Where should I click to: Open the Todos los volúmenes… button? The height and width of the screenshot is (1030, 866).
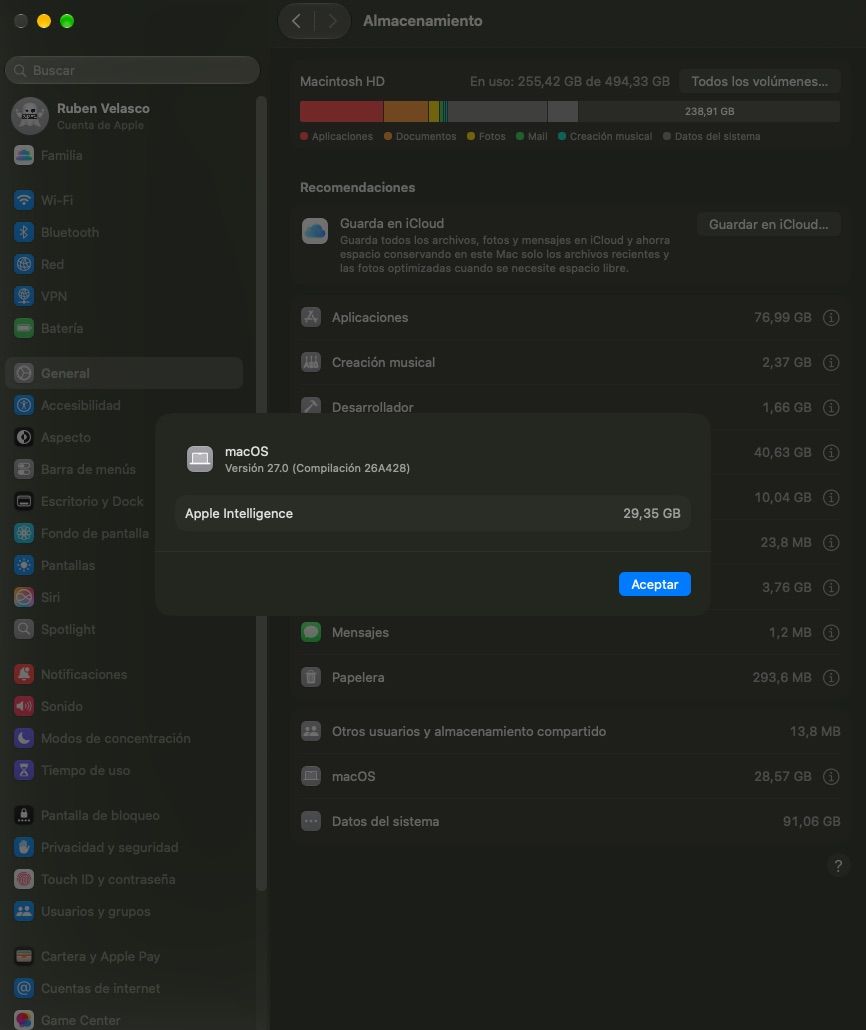point(760,81)
